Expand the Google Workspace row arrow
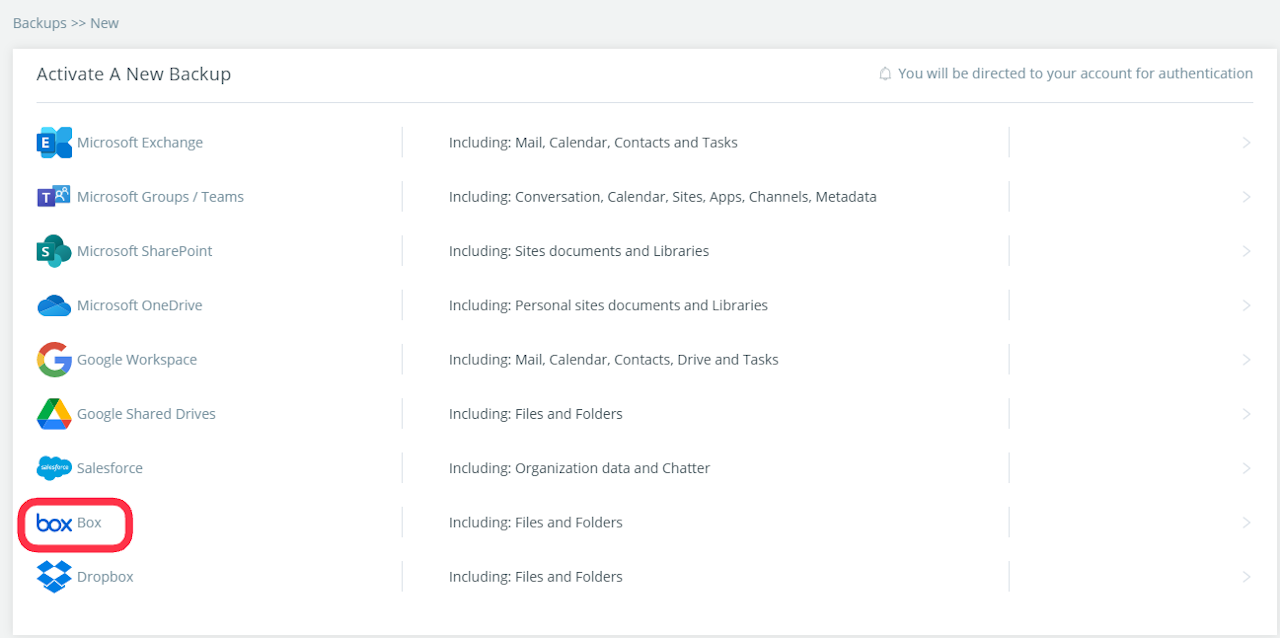The width and height of the screenshot is (1280, 638). pyautogui.click(x=1246, y=360)
